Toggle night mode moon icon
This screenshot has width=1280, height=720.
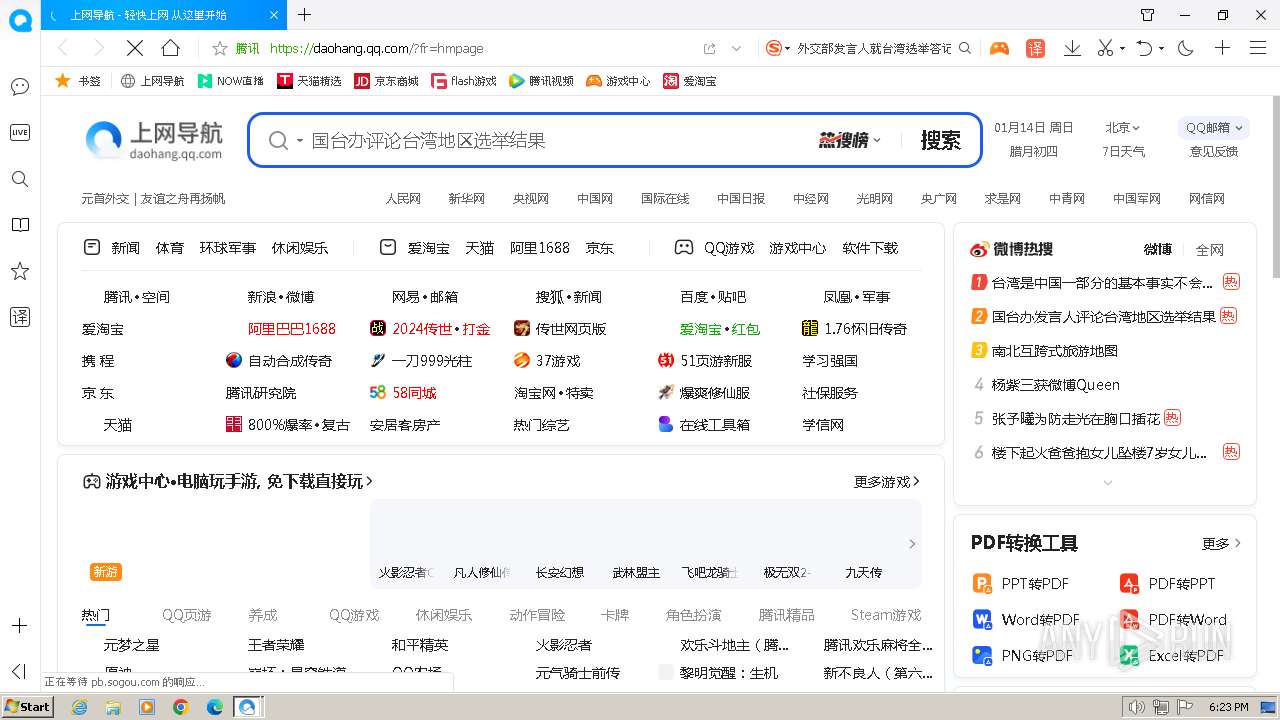pyautogui.click(x=1186, y=48)
